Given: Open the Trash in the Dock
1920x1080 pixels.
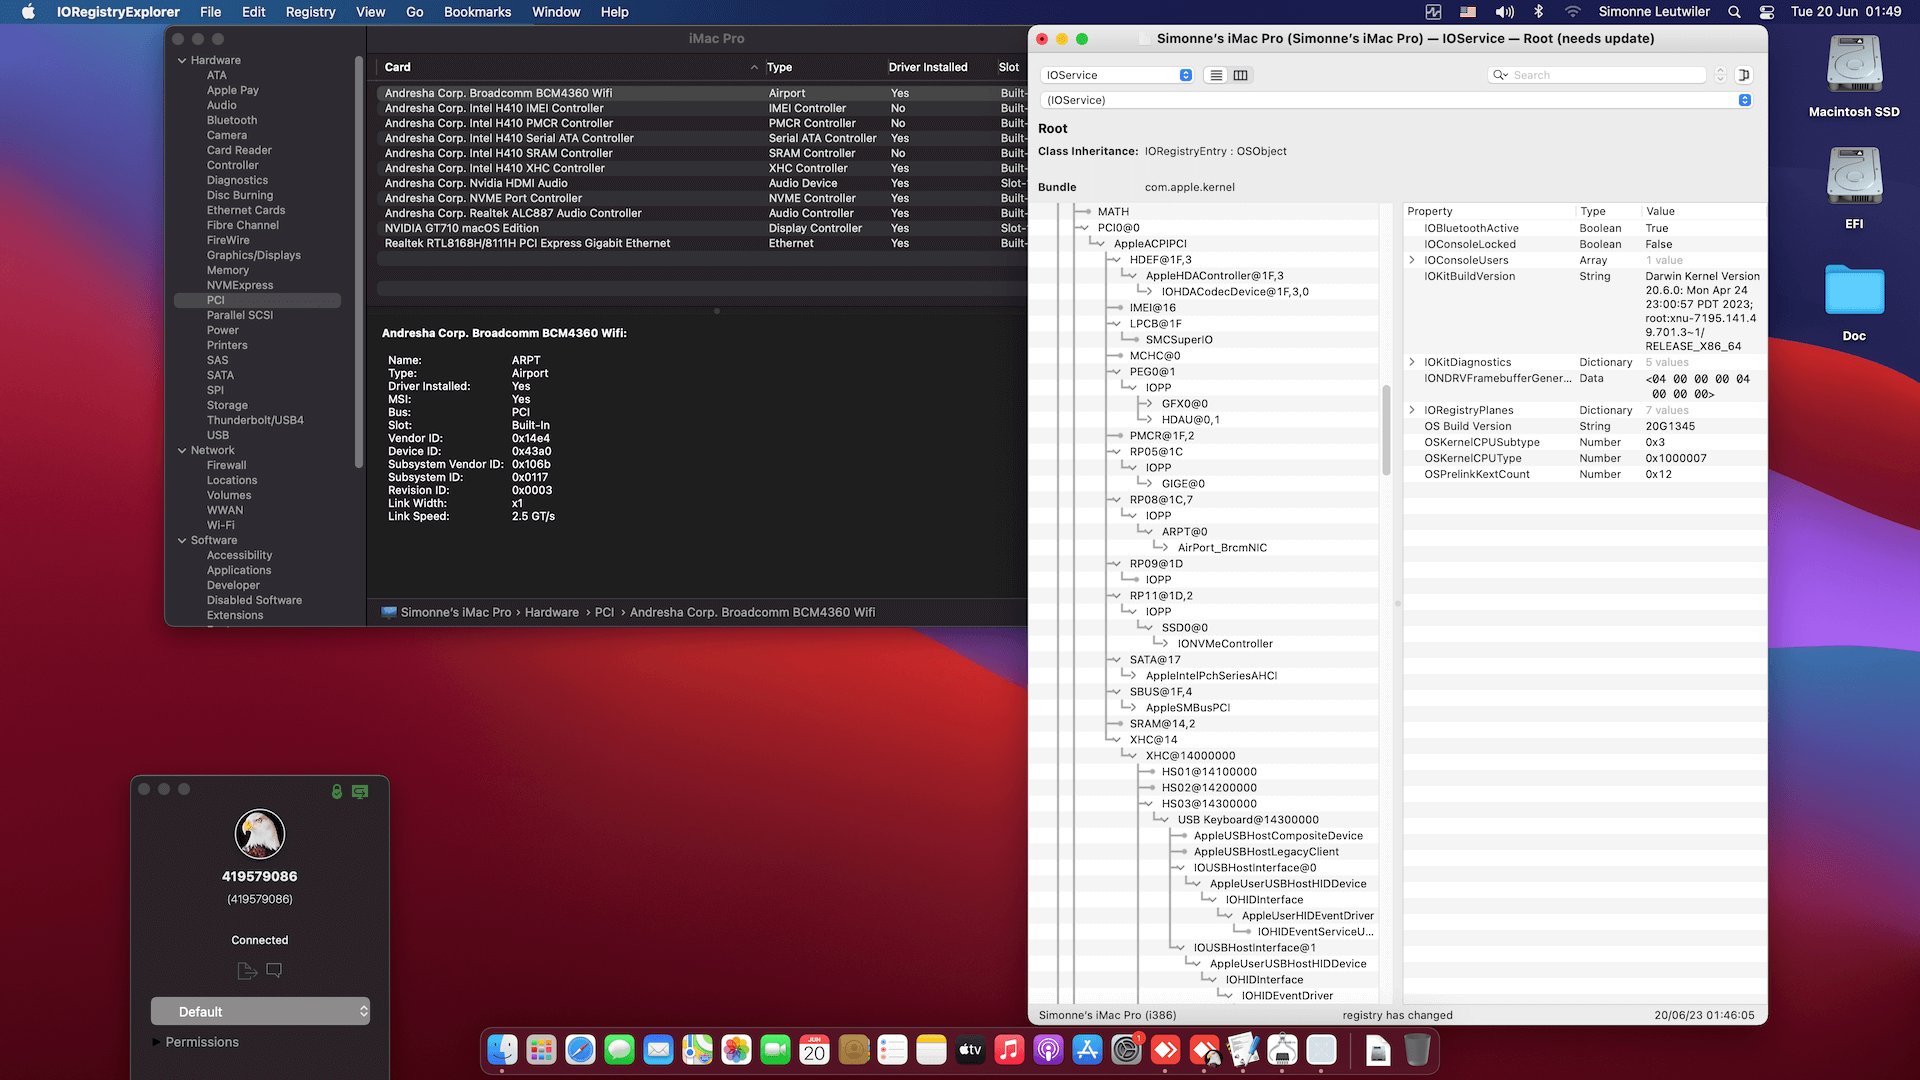Looking at the screenshot, I should tap(1417, 1050).
